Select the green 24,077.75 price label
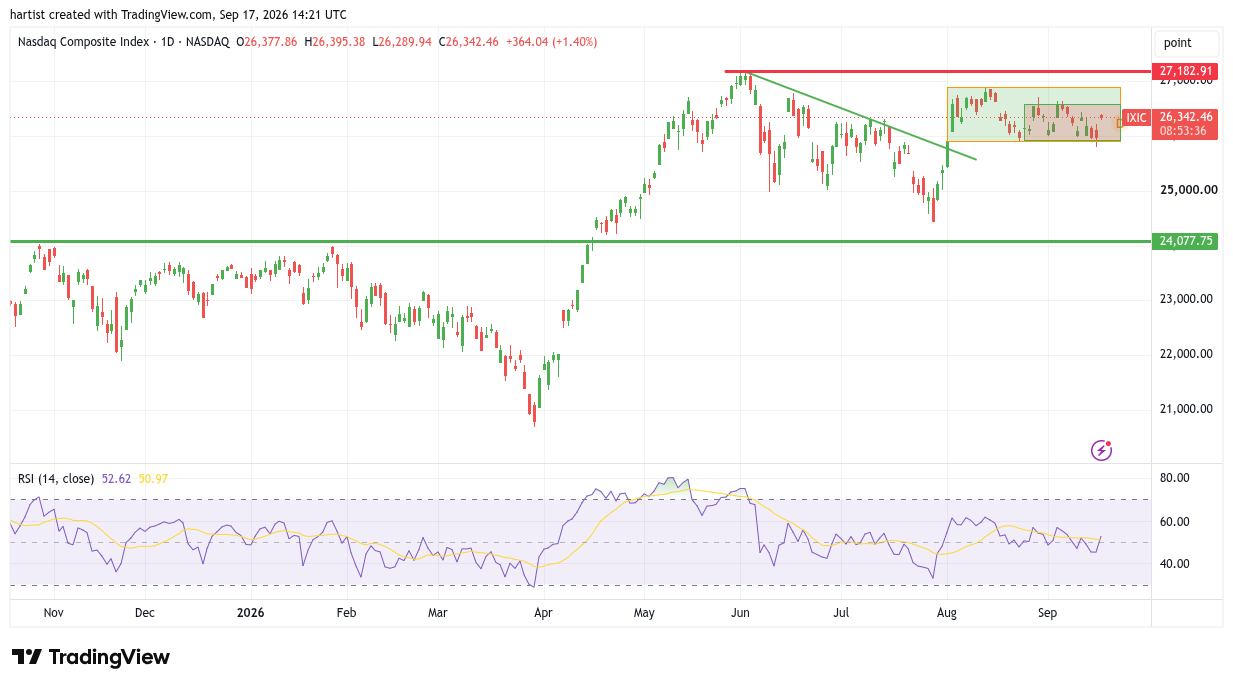Image resolution: width=1233 pixels, height=687 pixels. [1186, 241]
